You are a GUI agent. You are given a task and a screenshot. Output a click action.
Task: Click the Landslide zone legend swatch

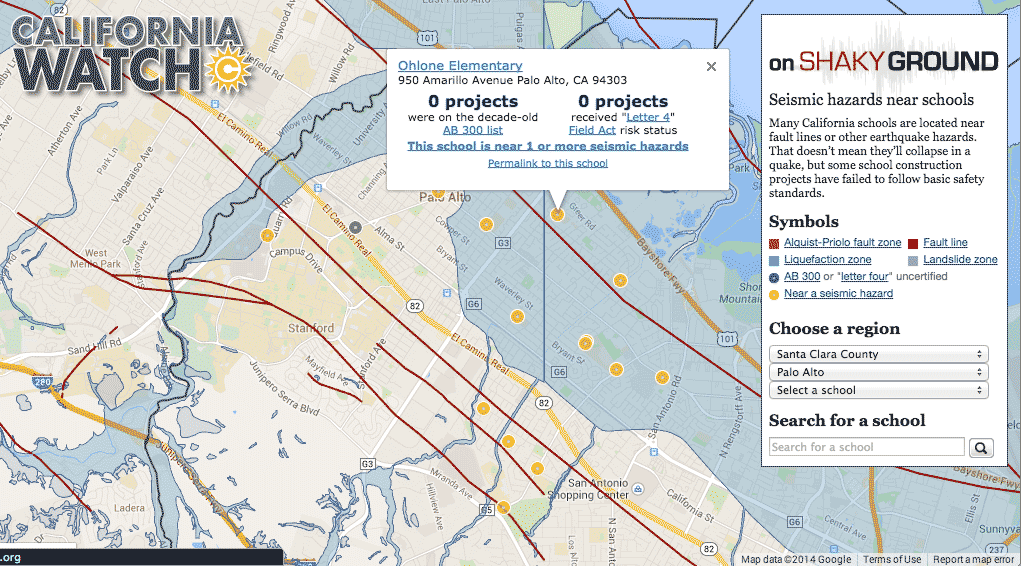click(913, 261)
